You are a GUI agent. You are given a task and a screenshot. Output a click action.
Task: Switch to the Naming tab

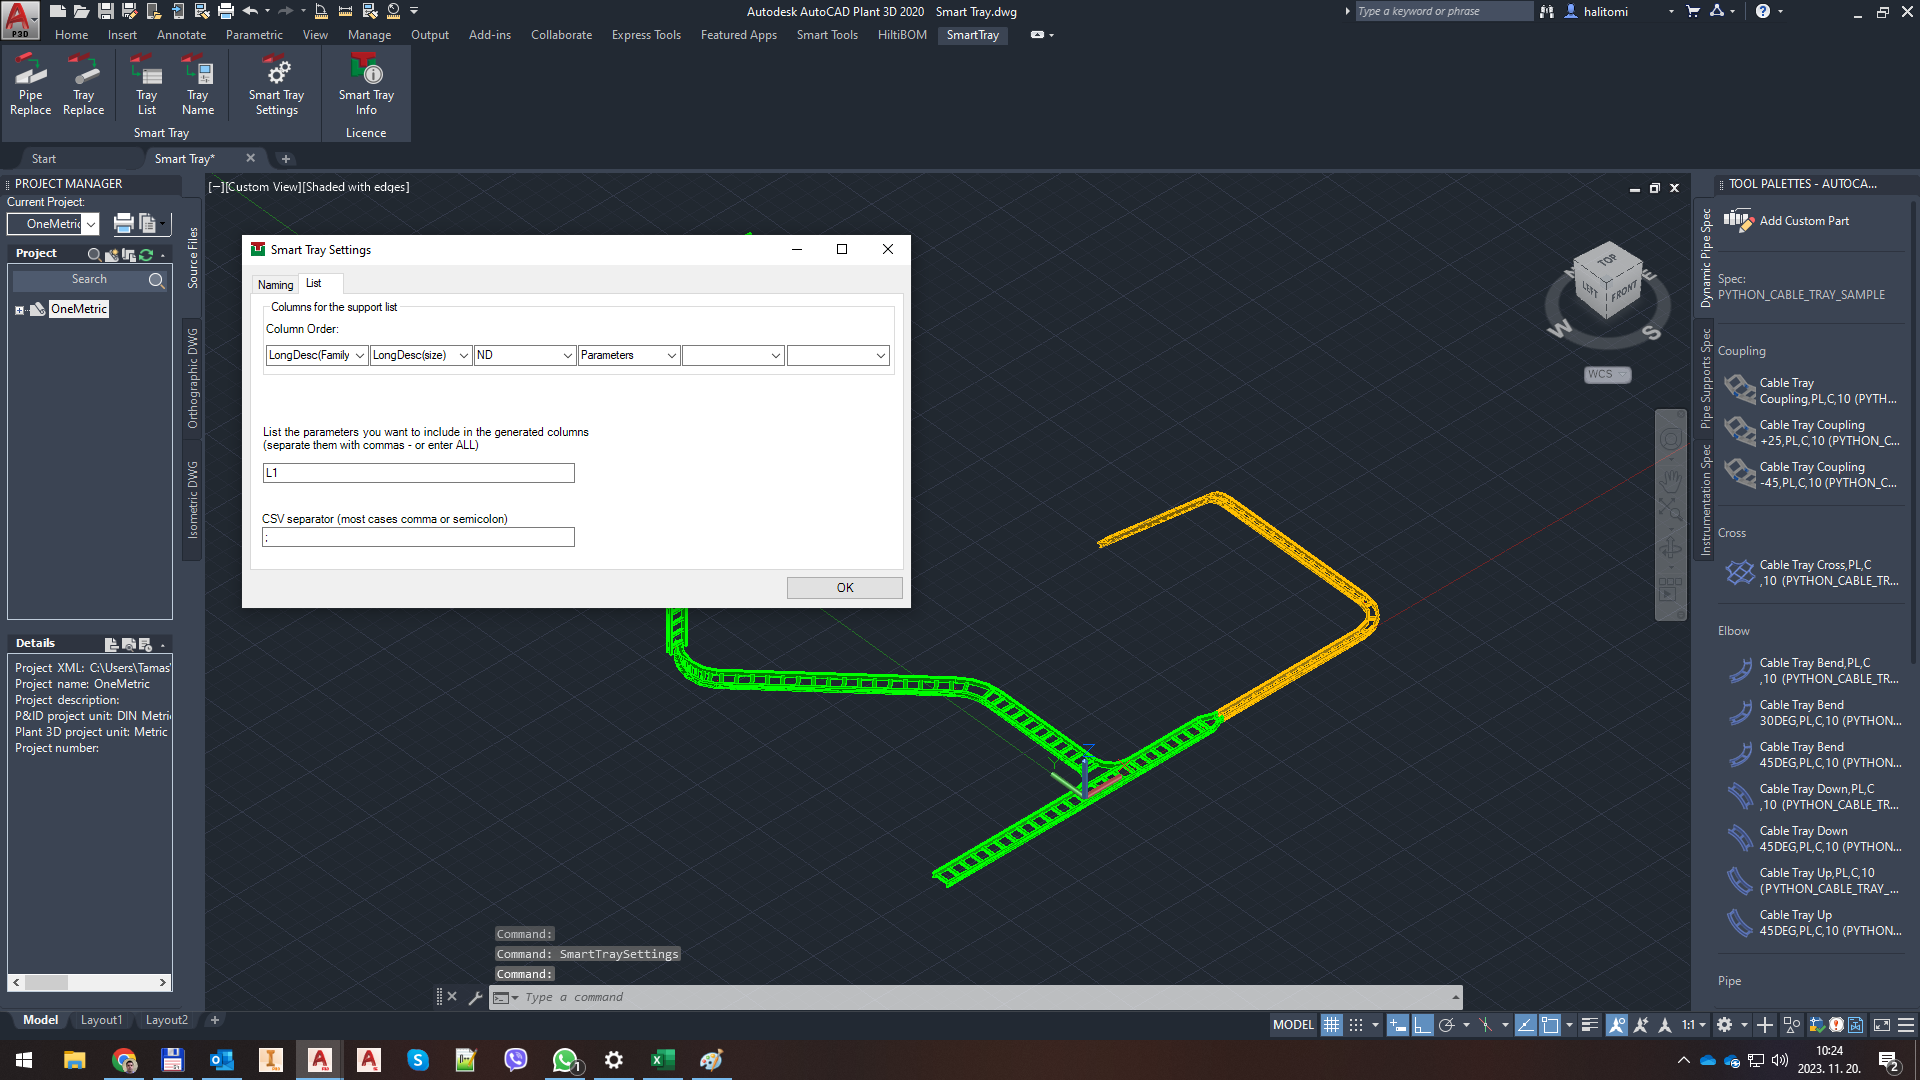[275, 285]
